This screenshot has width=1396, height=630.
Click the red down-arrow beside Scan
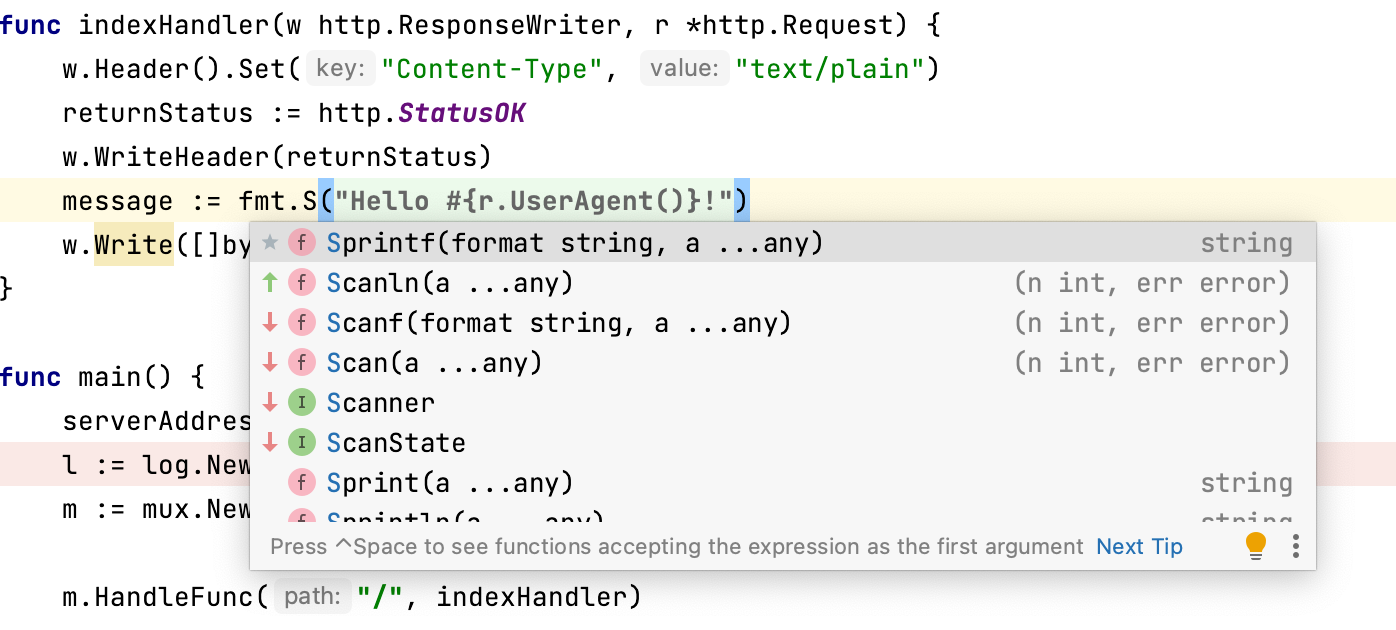269,363
